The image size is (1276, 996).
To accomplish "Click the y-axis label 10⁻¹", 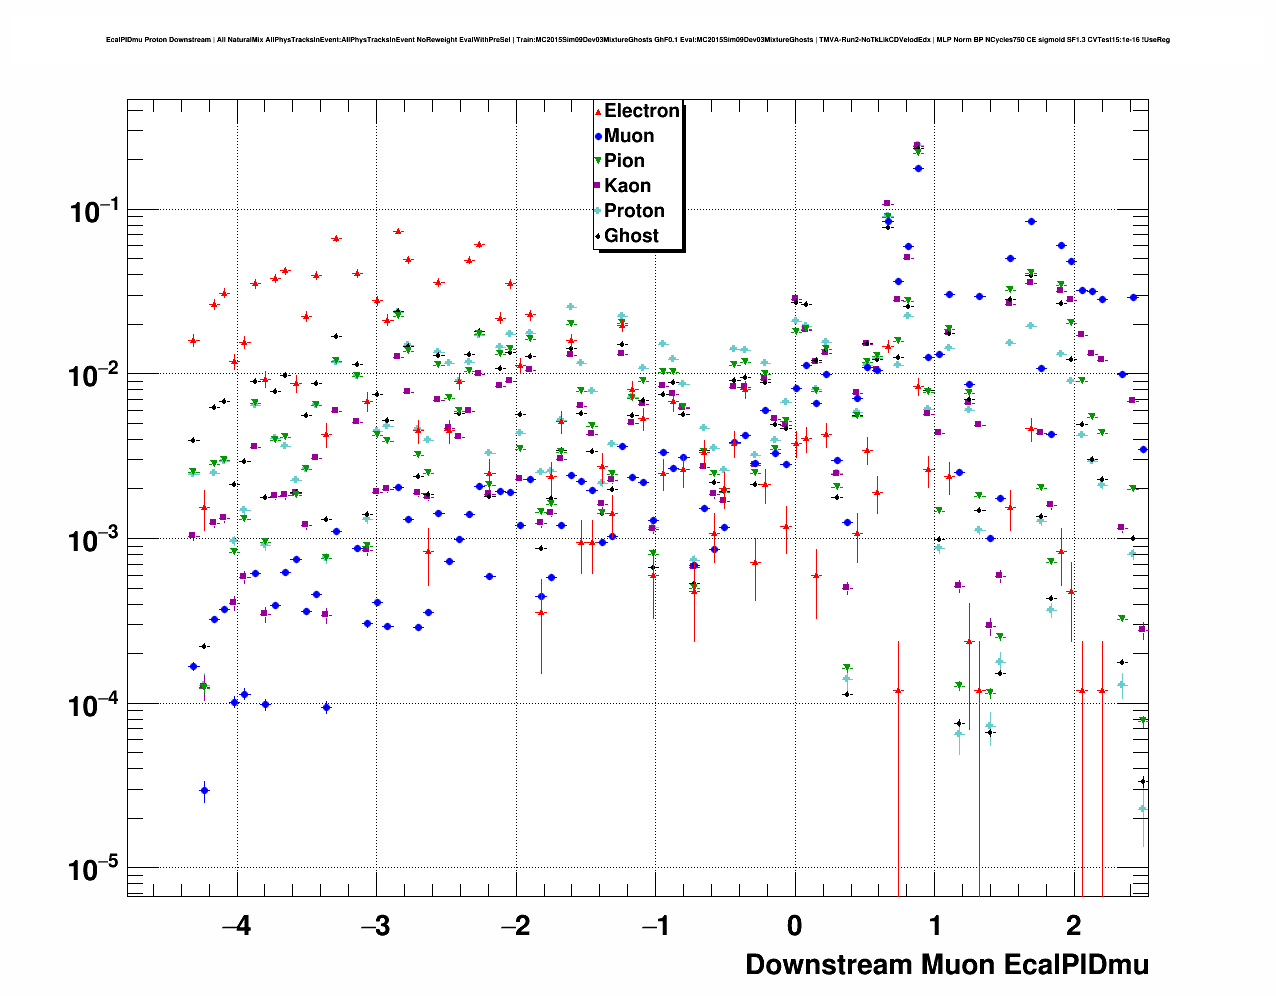I will (x=93, y=211).
